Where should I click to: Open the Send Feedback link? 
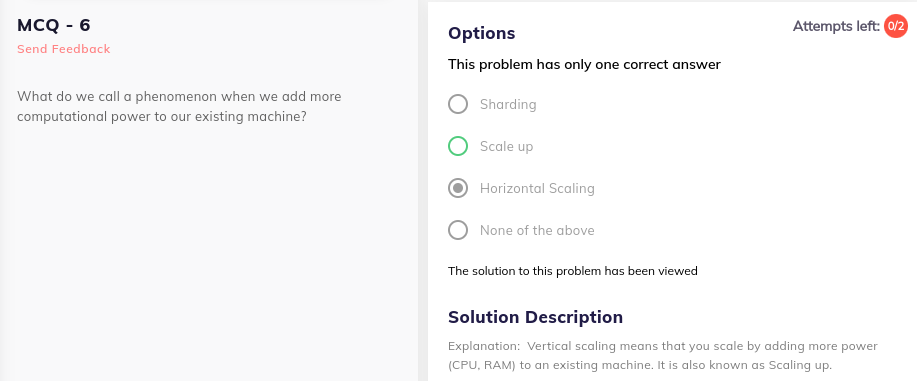(64, 49)
